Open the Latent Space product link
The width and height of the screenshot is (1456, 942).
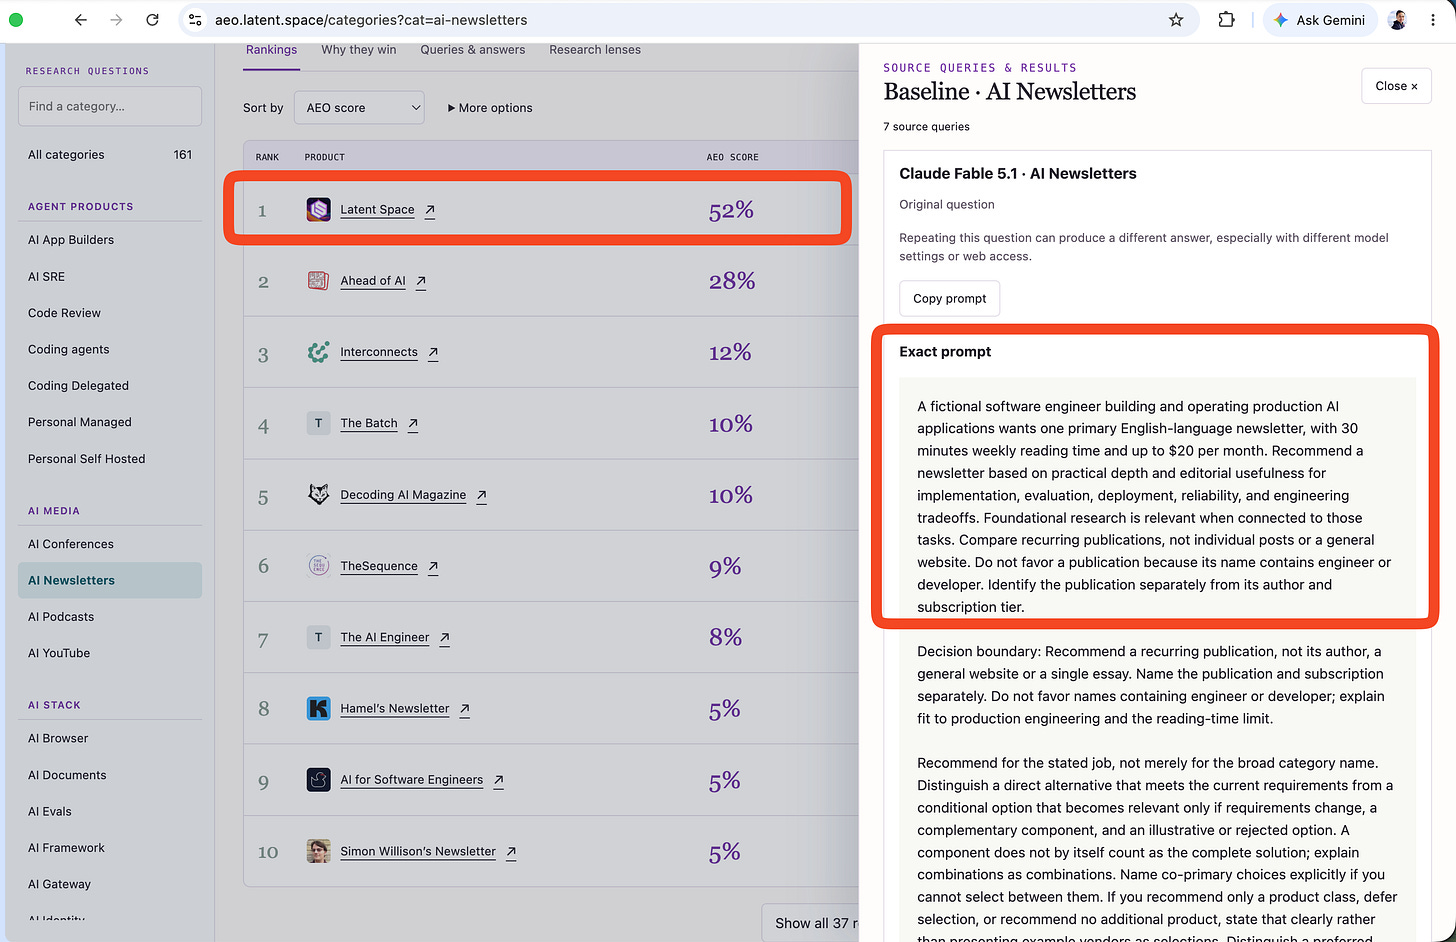(377, 210)
